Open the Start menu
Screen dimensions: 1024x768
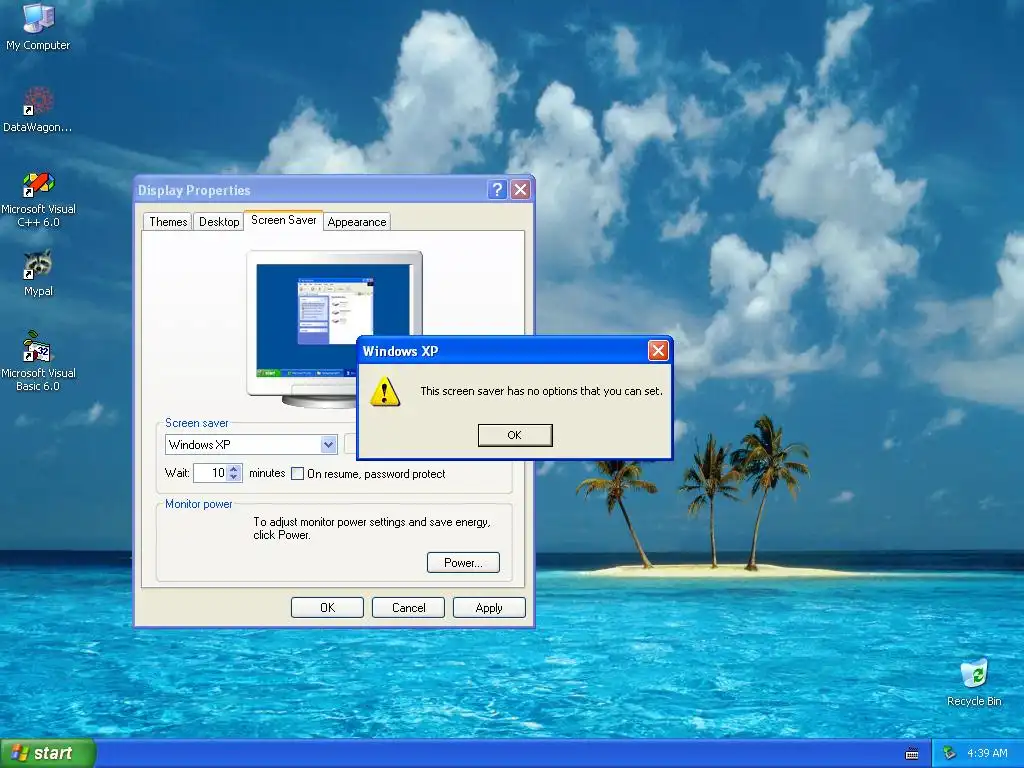tap(48, 753)
